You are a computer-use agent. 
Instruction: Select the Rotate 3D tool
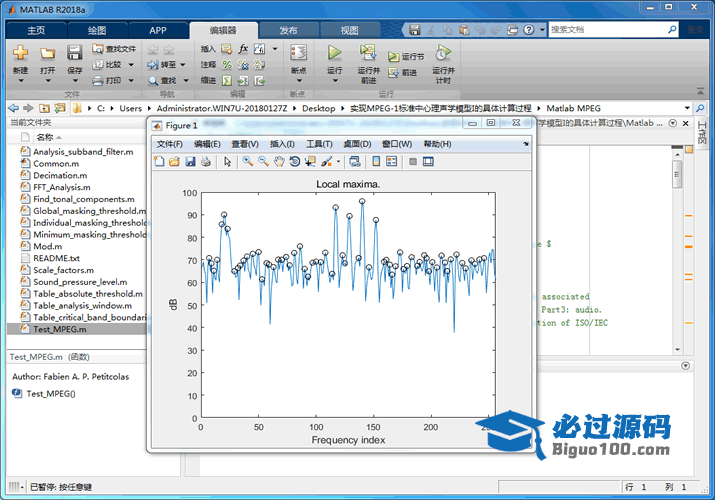pyautogui.click(x=295, y=161)
